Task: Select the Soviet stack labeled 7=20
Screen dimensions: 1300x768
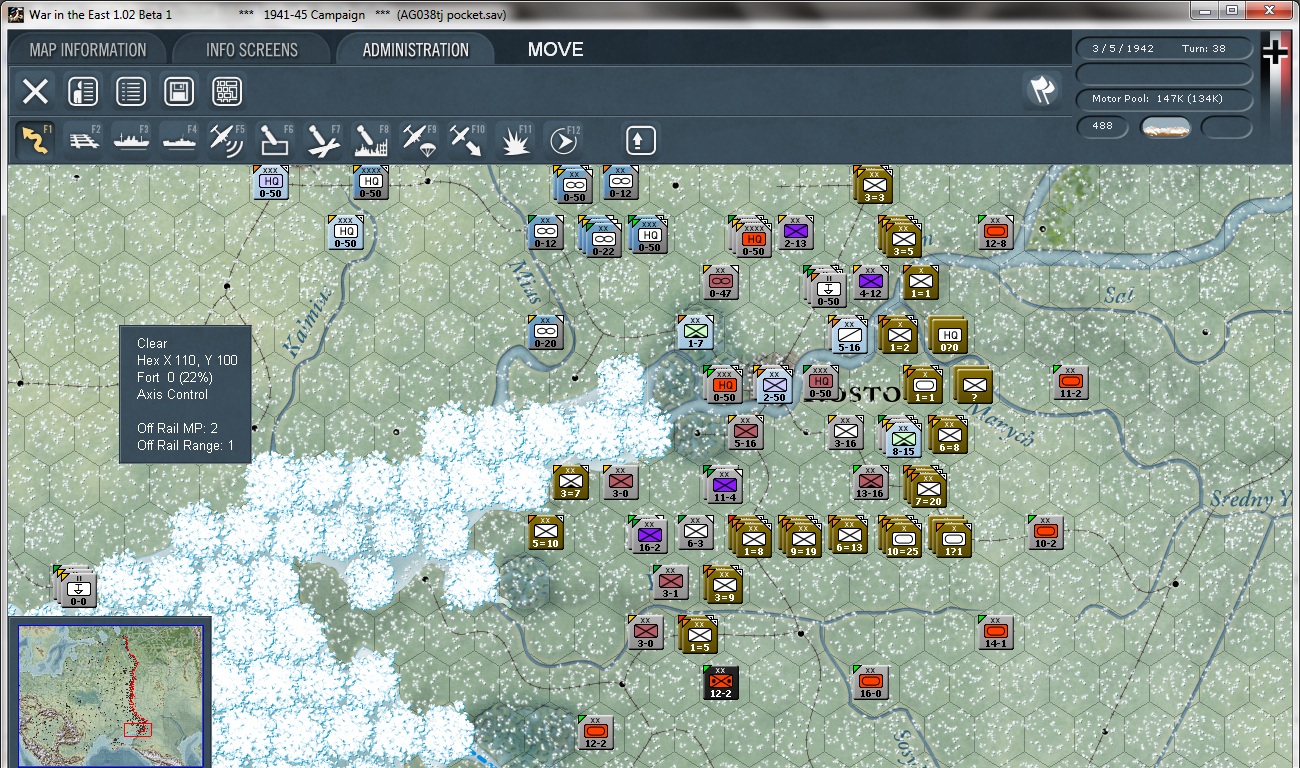Action: (925, 488)
